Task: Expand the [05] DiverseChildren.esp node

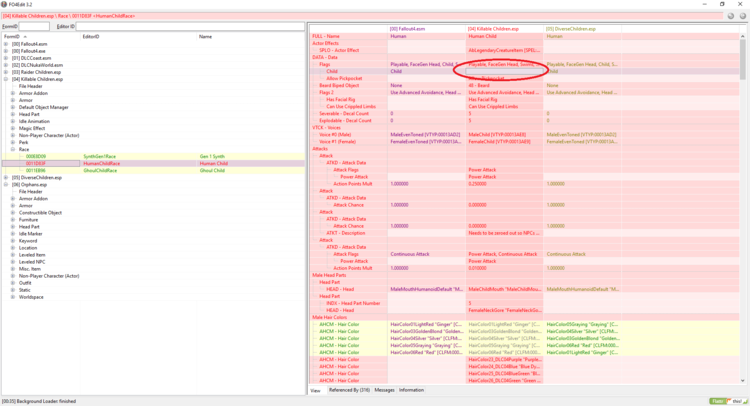Action: [x=6, y=177]
